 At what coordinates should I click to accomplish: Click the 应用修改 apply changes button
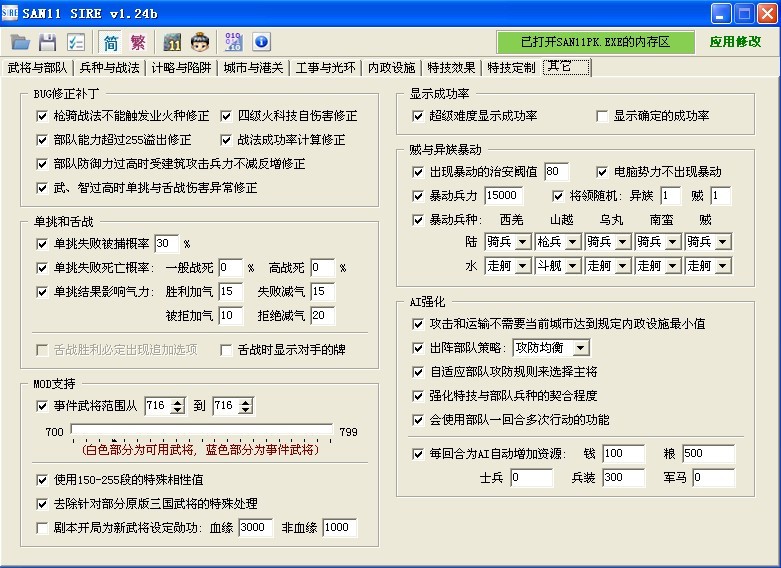tap(735, 42)
